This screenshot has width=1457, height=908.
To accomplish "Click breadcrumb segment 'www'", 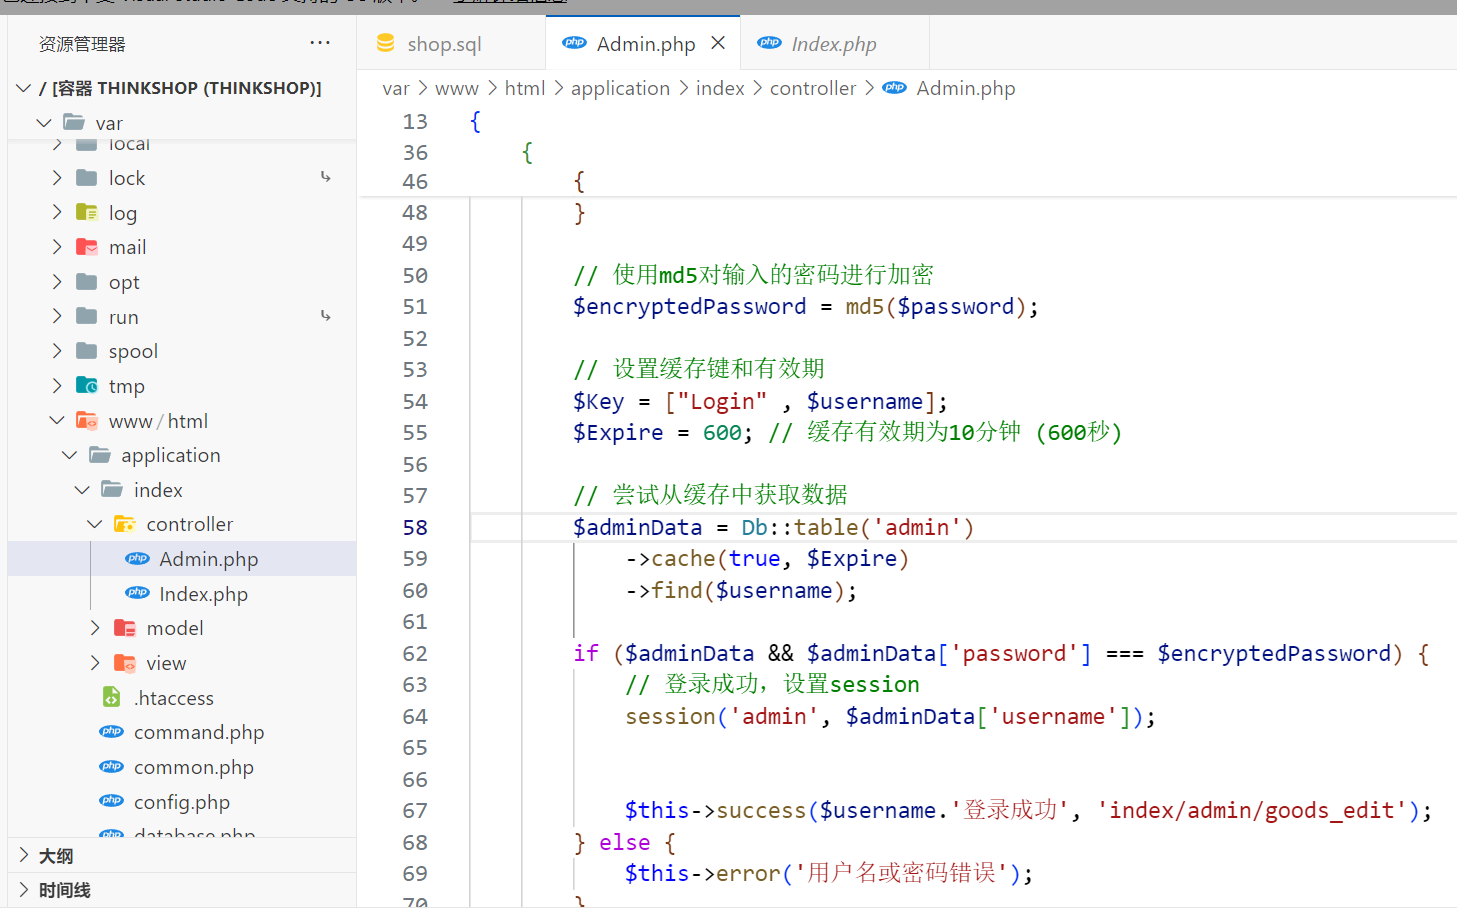I will (457, 88).
